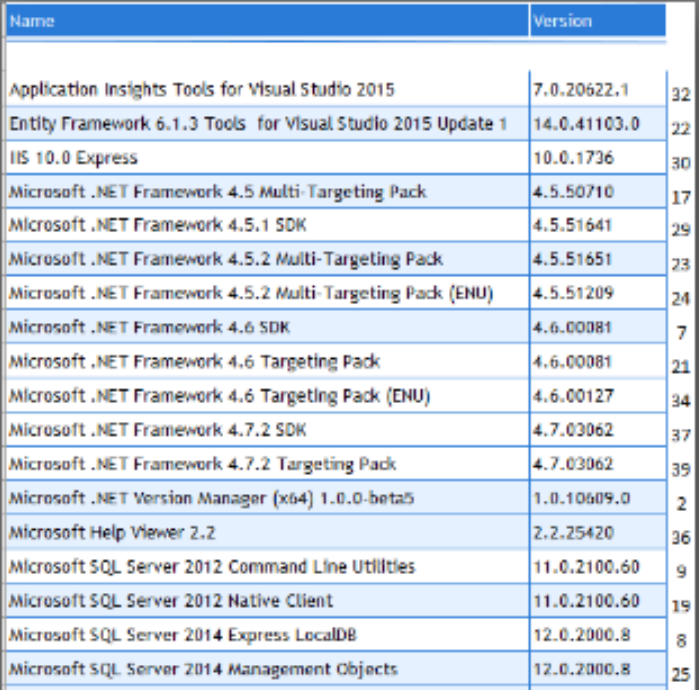699x690 pixels.
Task: Sort by the Name column header
Action: (267, 21)
